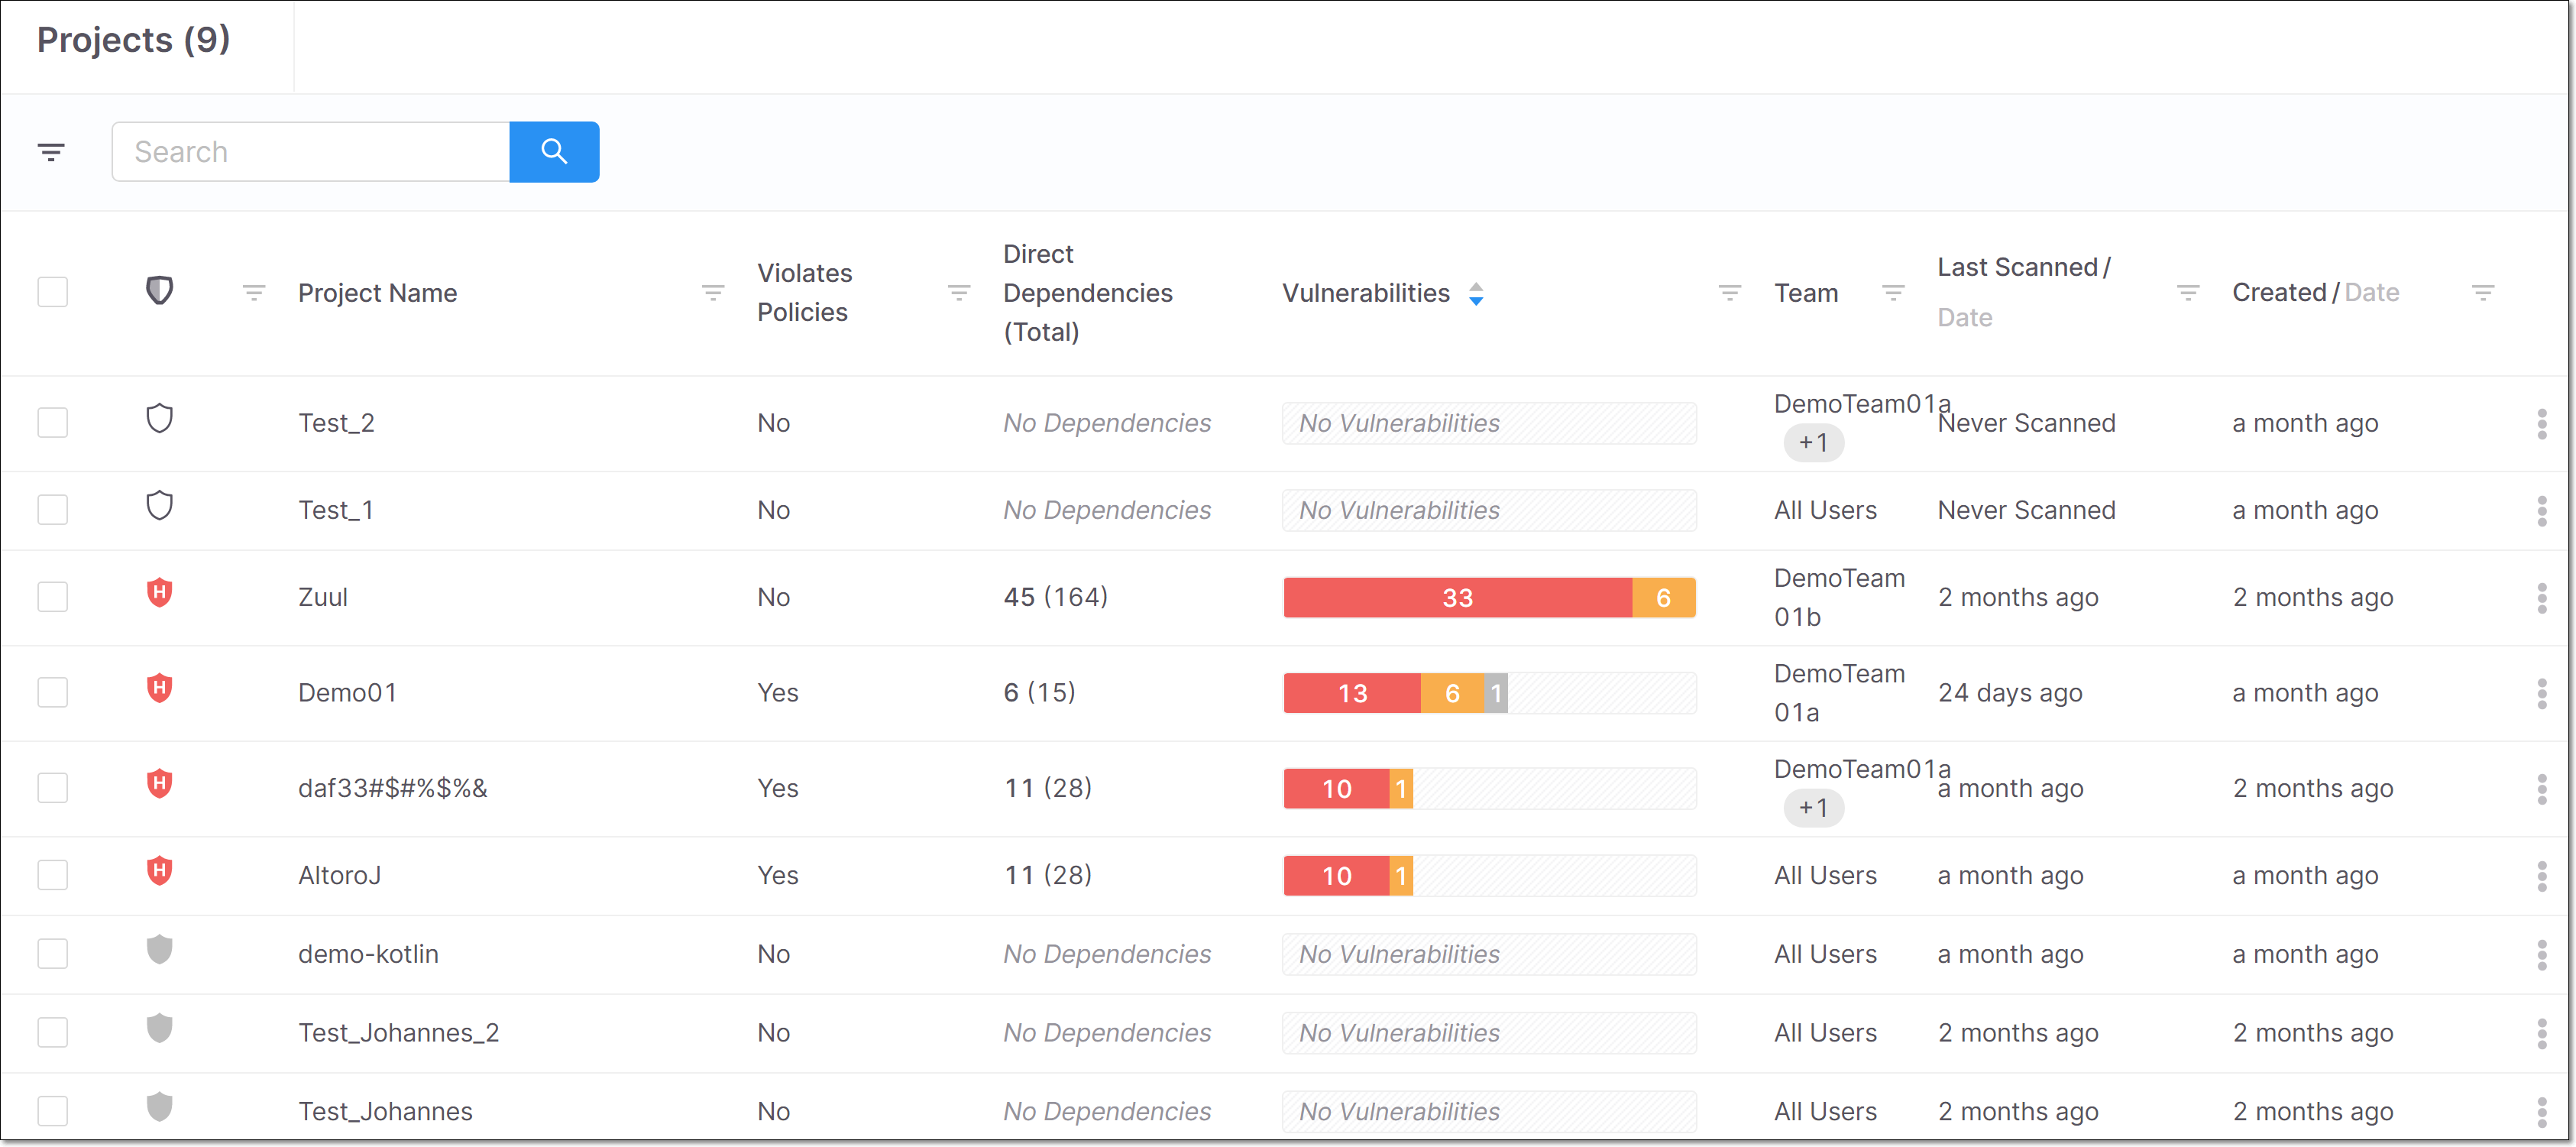Viewport: 2576px width, 1147px height.
Task: Open the filter panel beside Search
Action: pos(51,152)
